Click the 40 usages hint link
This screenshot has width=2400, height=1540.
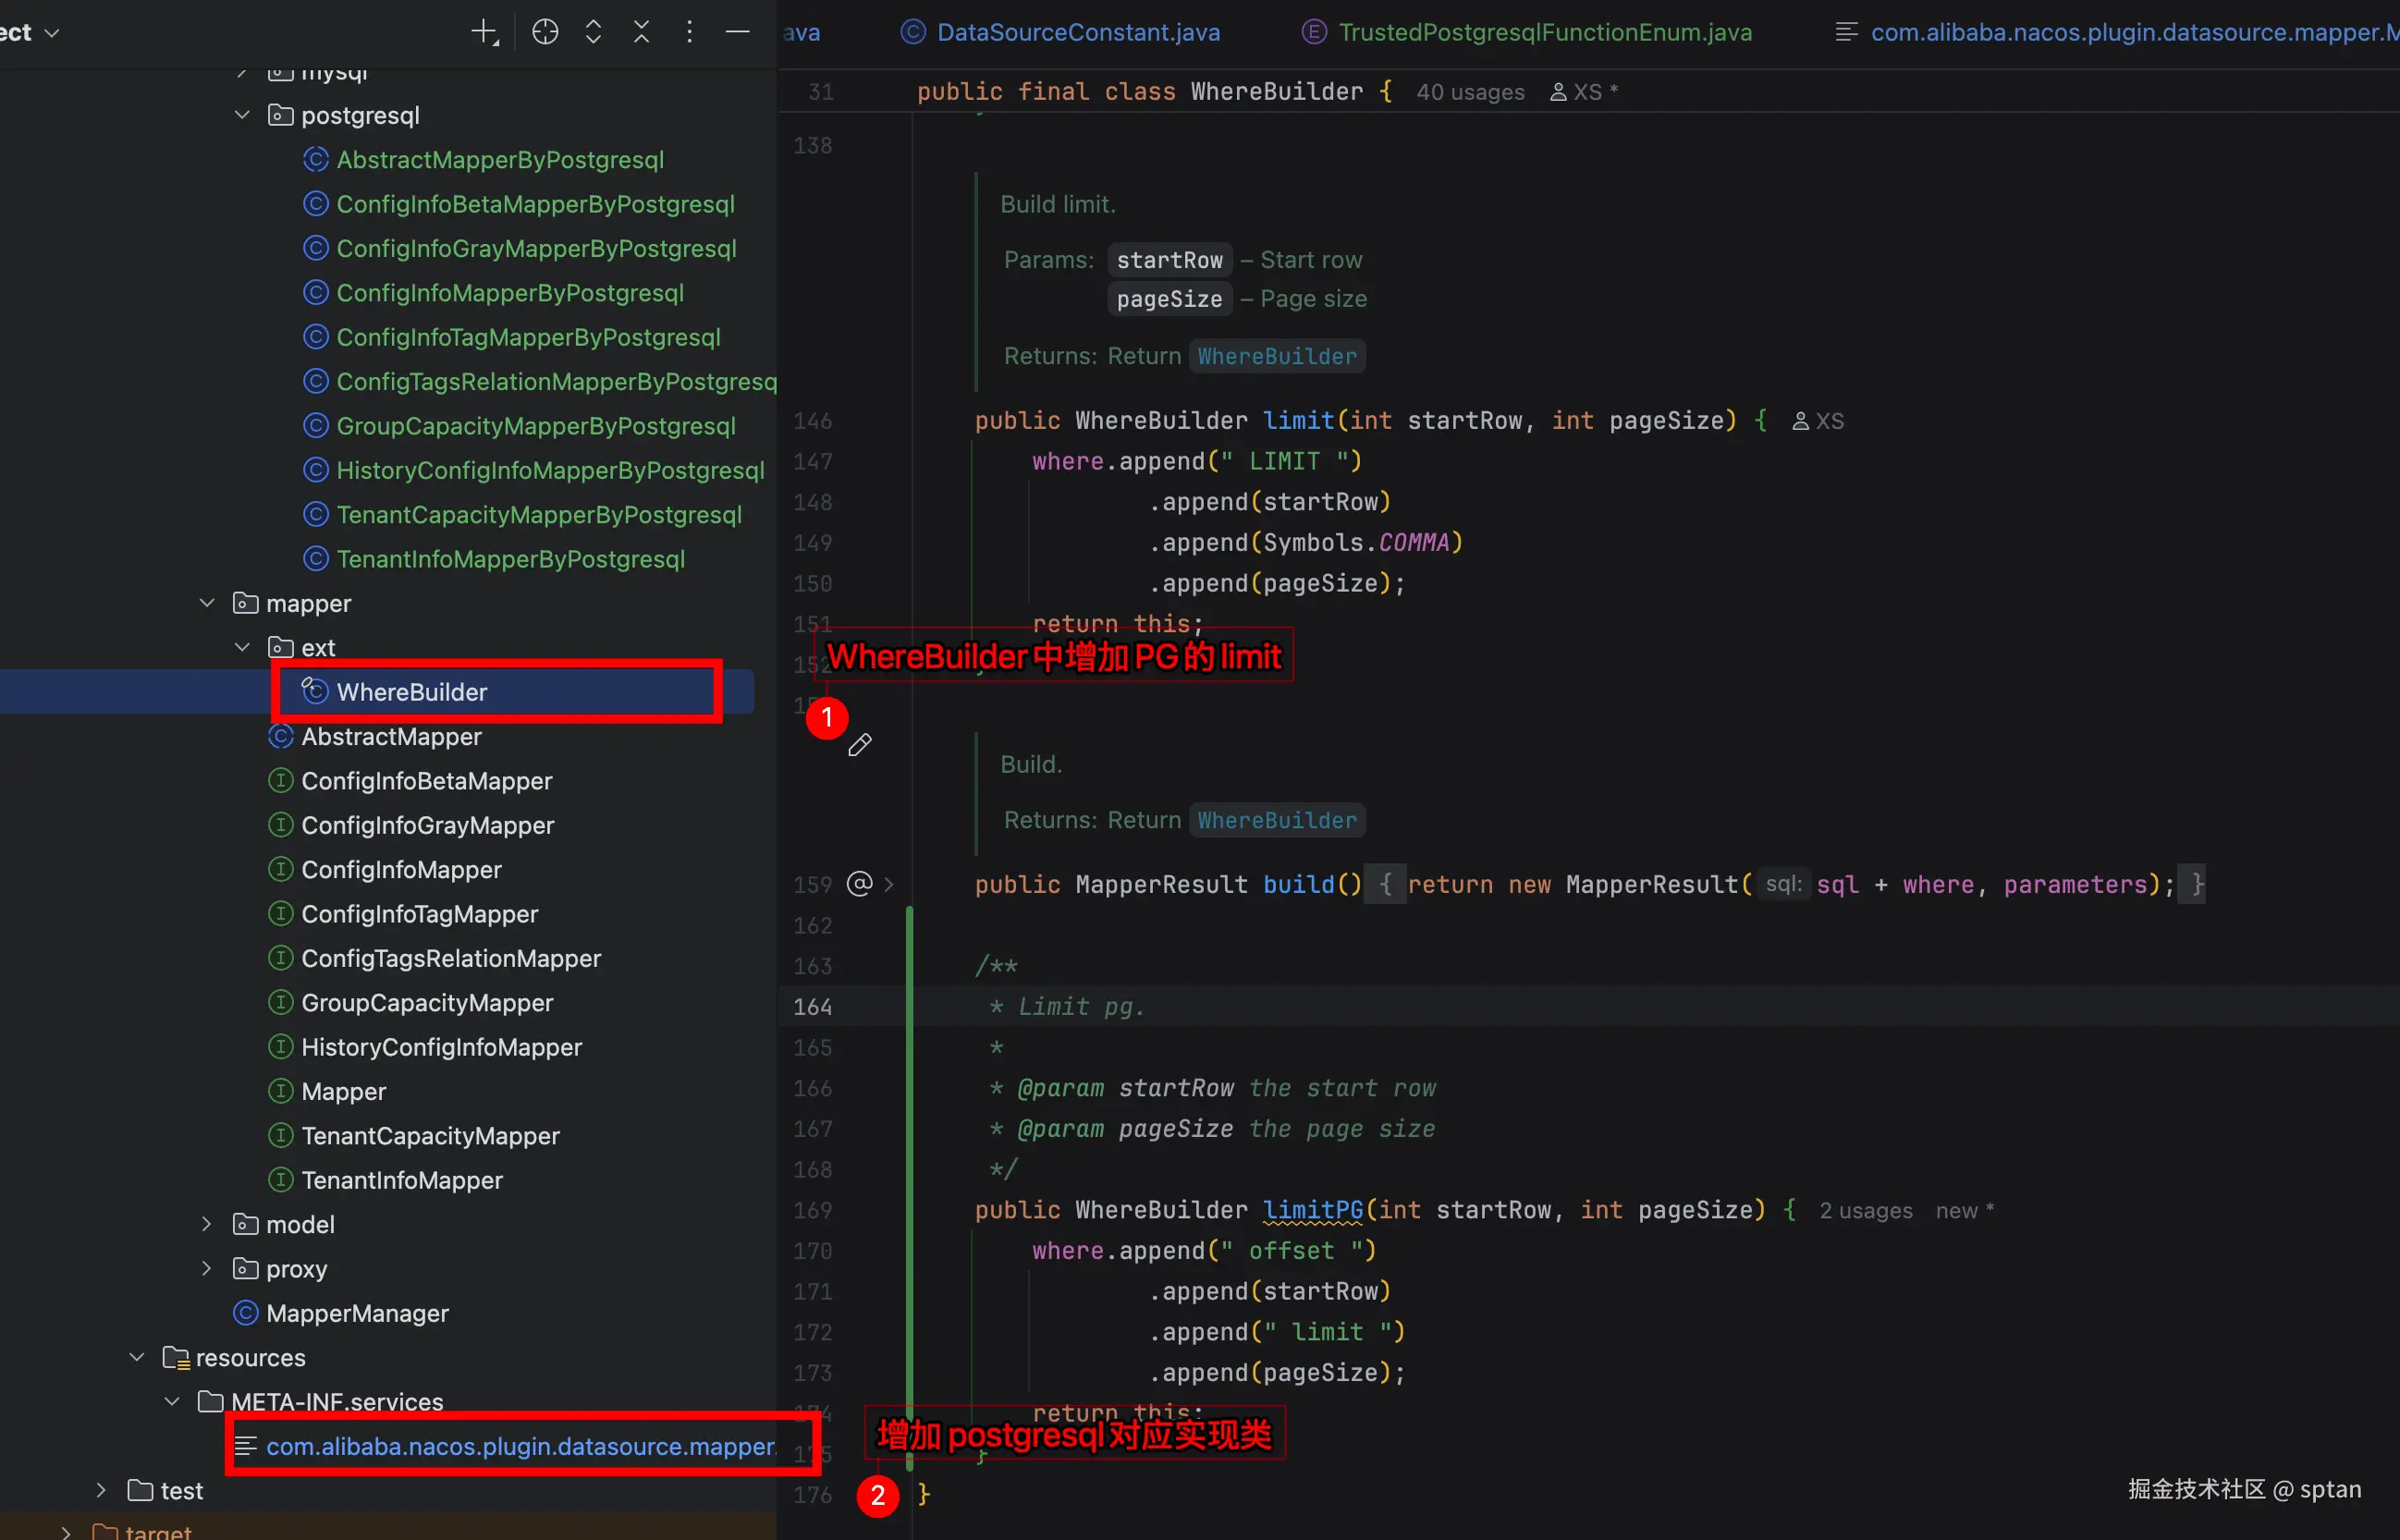coord(1469,92)
